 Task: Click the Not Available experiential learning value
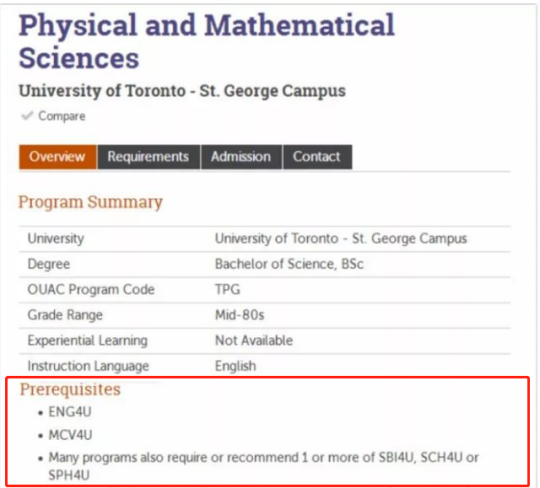click(254, 340)
